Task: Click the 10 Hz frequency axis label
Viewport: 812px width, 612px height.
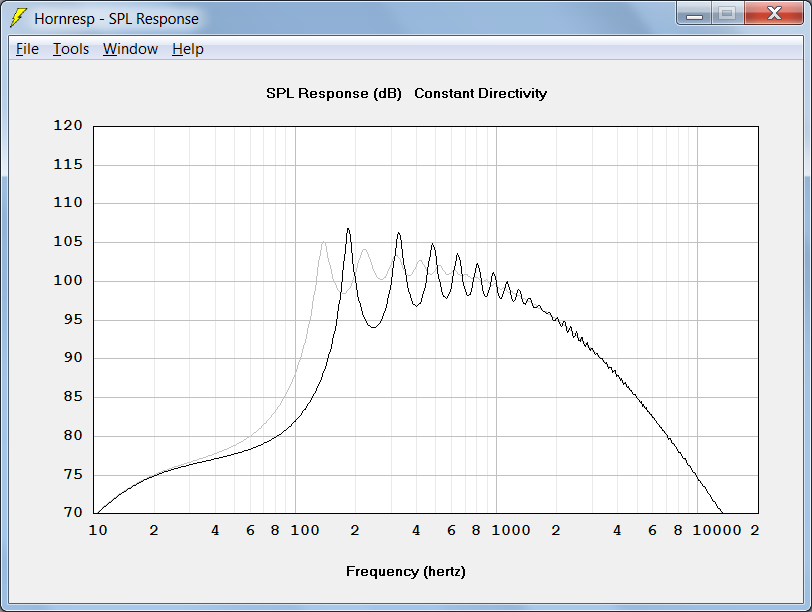Action: point(98,530)
